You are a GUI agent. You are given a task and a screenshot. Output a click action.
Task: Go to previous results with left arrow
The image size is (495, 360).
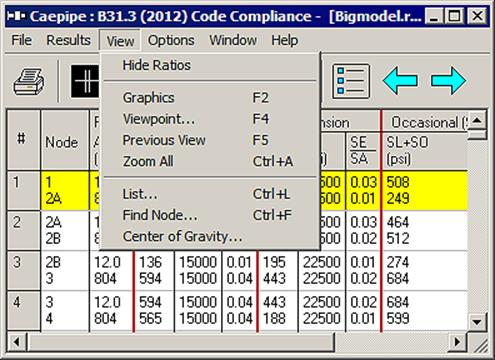point(400,81)
